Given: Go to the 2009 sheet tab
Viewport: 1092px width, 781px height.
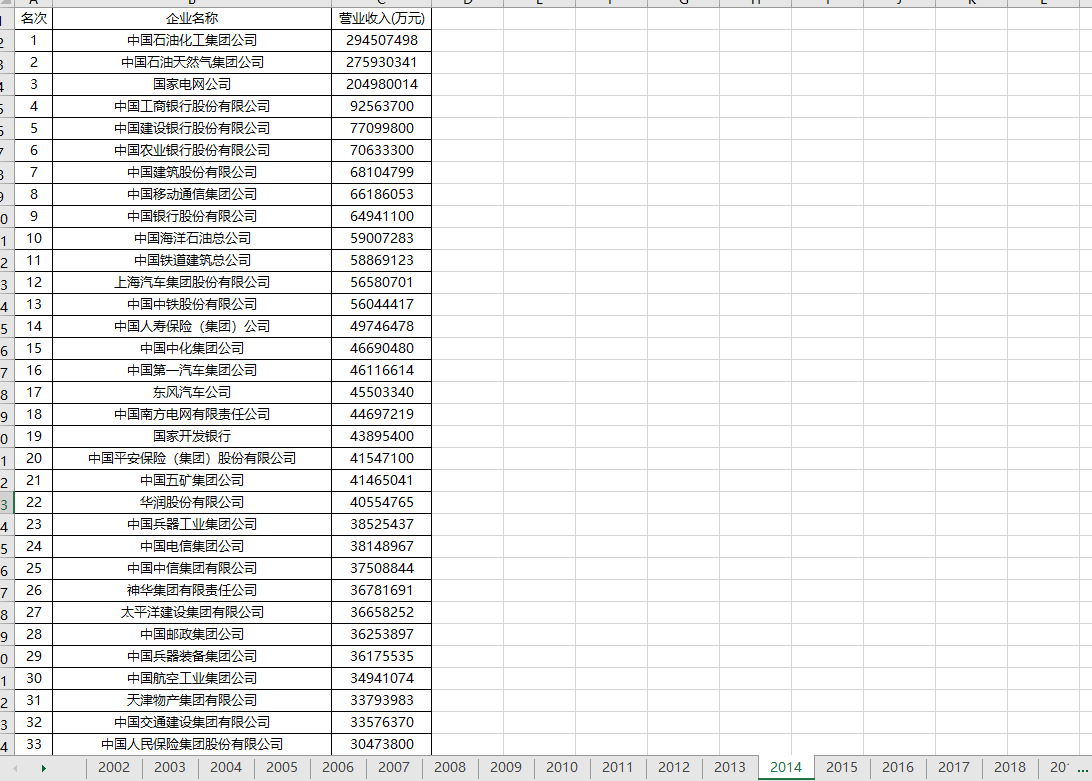Looking at the screenshot, I should (506, 767).
